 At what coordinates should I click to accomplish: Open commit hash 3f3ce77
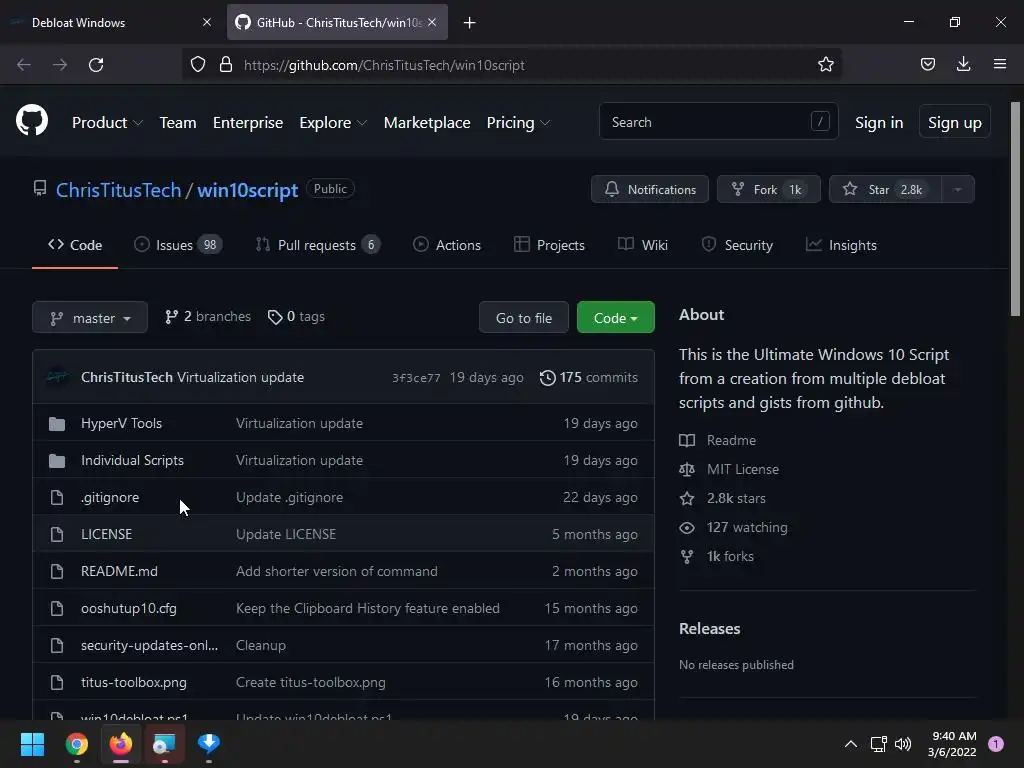tap(416, 378)
